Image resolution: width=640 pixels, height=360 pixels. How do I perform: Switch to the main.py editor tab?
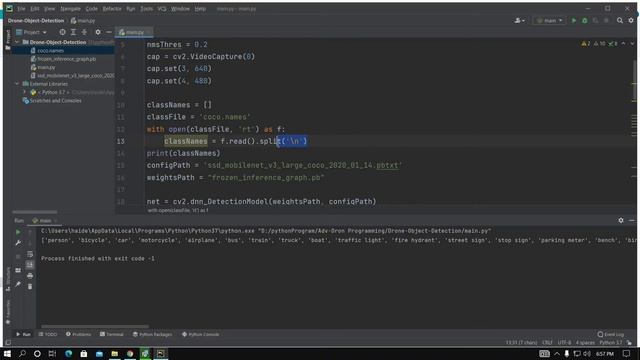(x=134, y=32)
